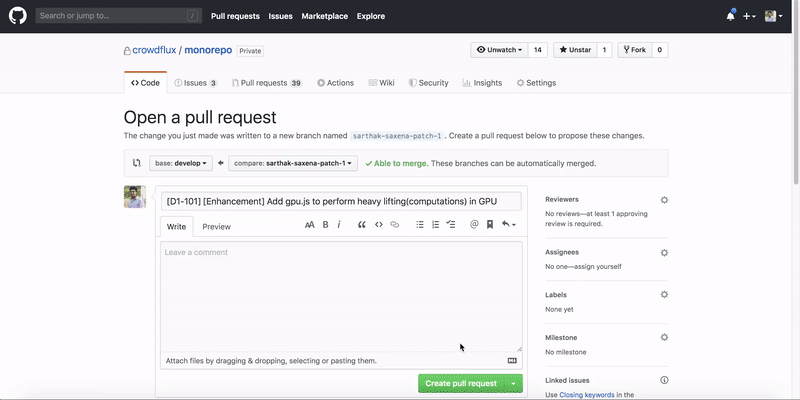Click Marketplace in top navigation
Screen dimensions: 800x400
(324, 16)
